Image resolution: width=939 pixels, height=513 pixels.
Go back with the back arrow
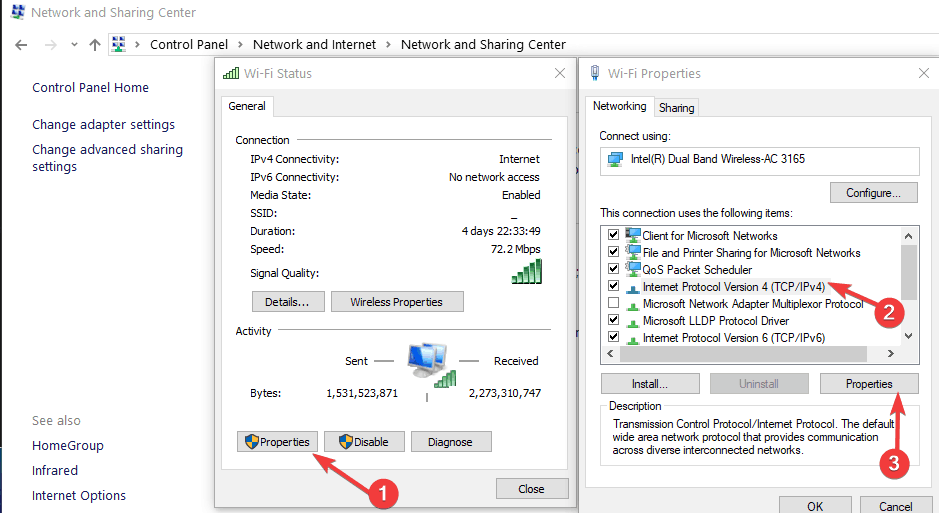click(x=21, y=45)
